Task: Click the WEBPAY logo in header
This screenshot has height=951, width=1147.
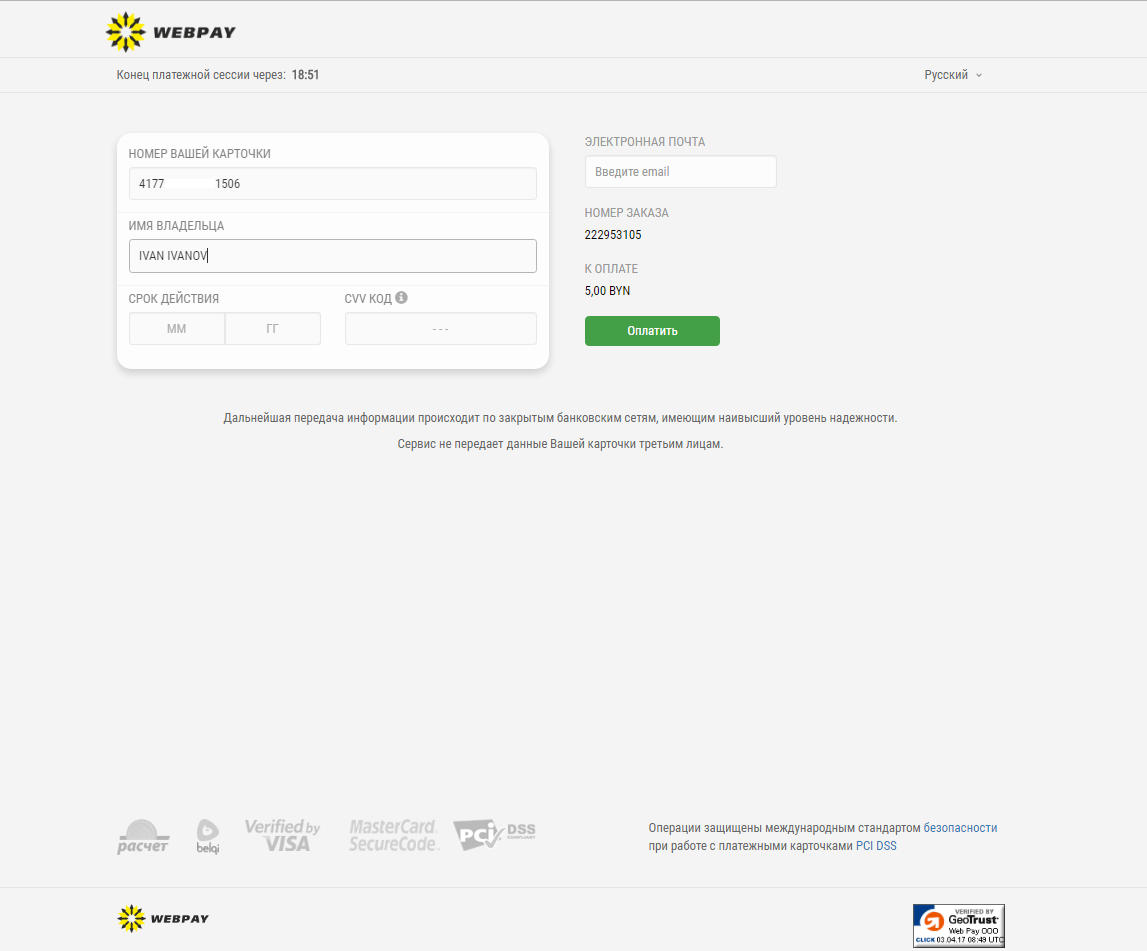Action: tap(170, 32)
